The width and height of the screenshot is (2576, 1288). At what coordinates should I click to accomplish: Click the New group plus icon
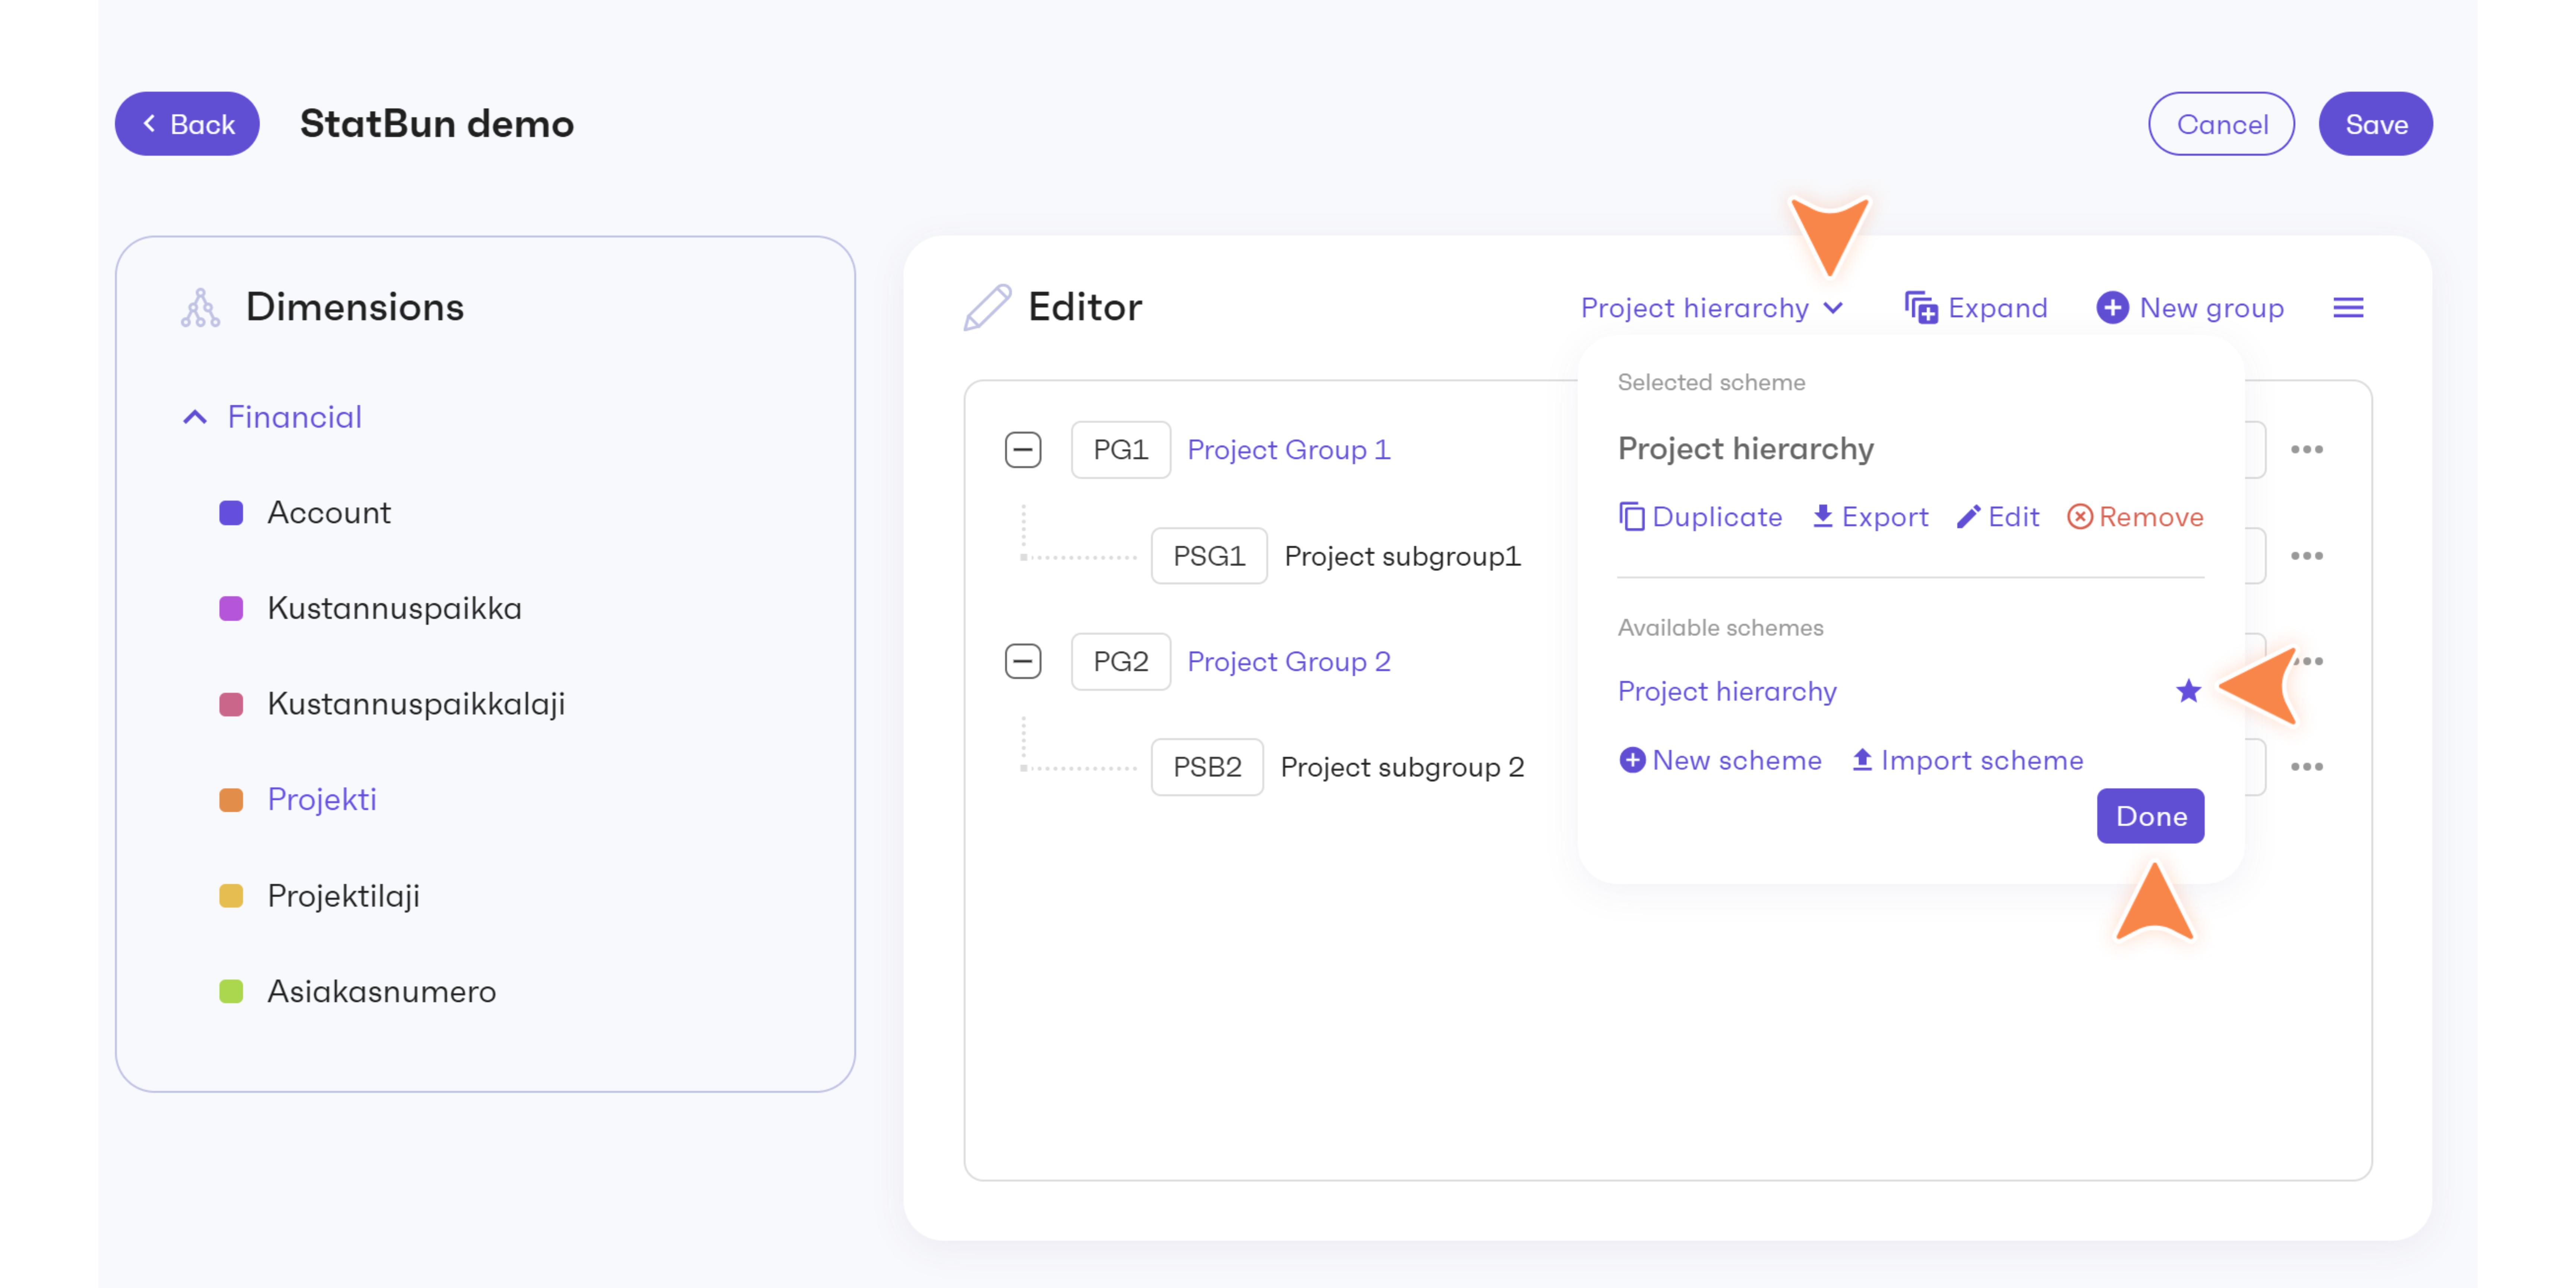pos(2112,308)
